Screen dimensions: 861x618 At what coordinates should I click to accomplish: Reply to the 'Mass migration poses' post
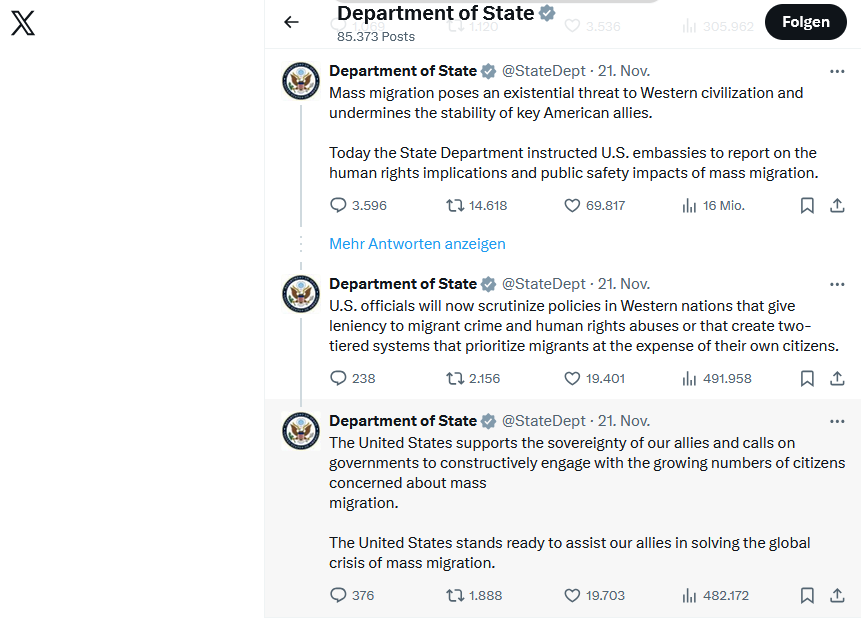[338, 206]
